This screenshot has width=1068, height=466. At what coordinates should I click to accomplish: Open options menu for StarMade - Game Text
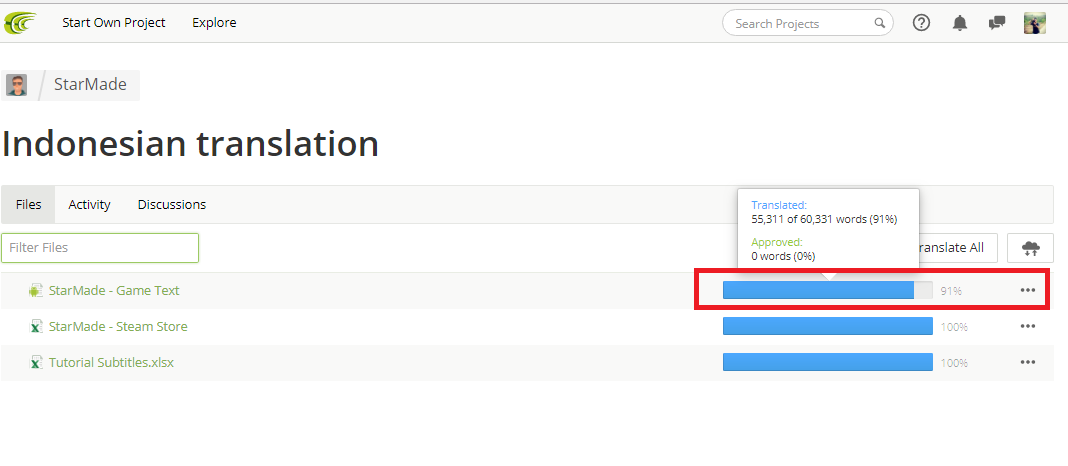click(x=1028, y=291)
